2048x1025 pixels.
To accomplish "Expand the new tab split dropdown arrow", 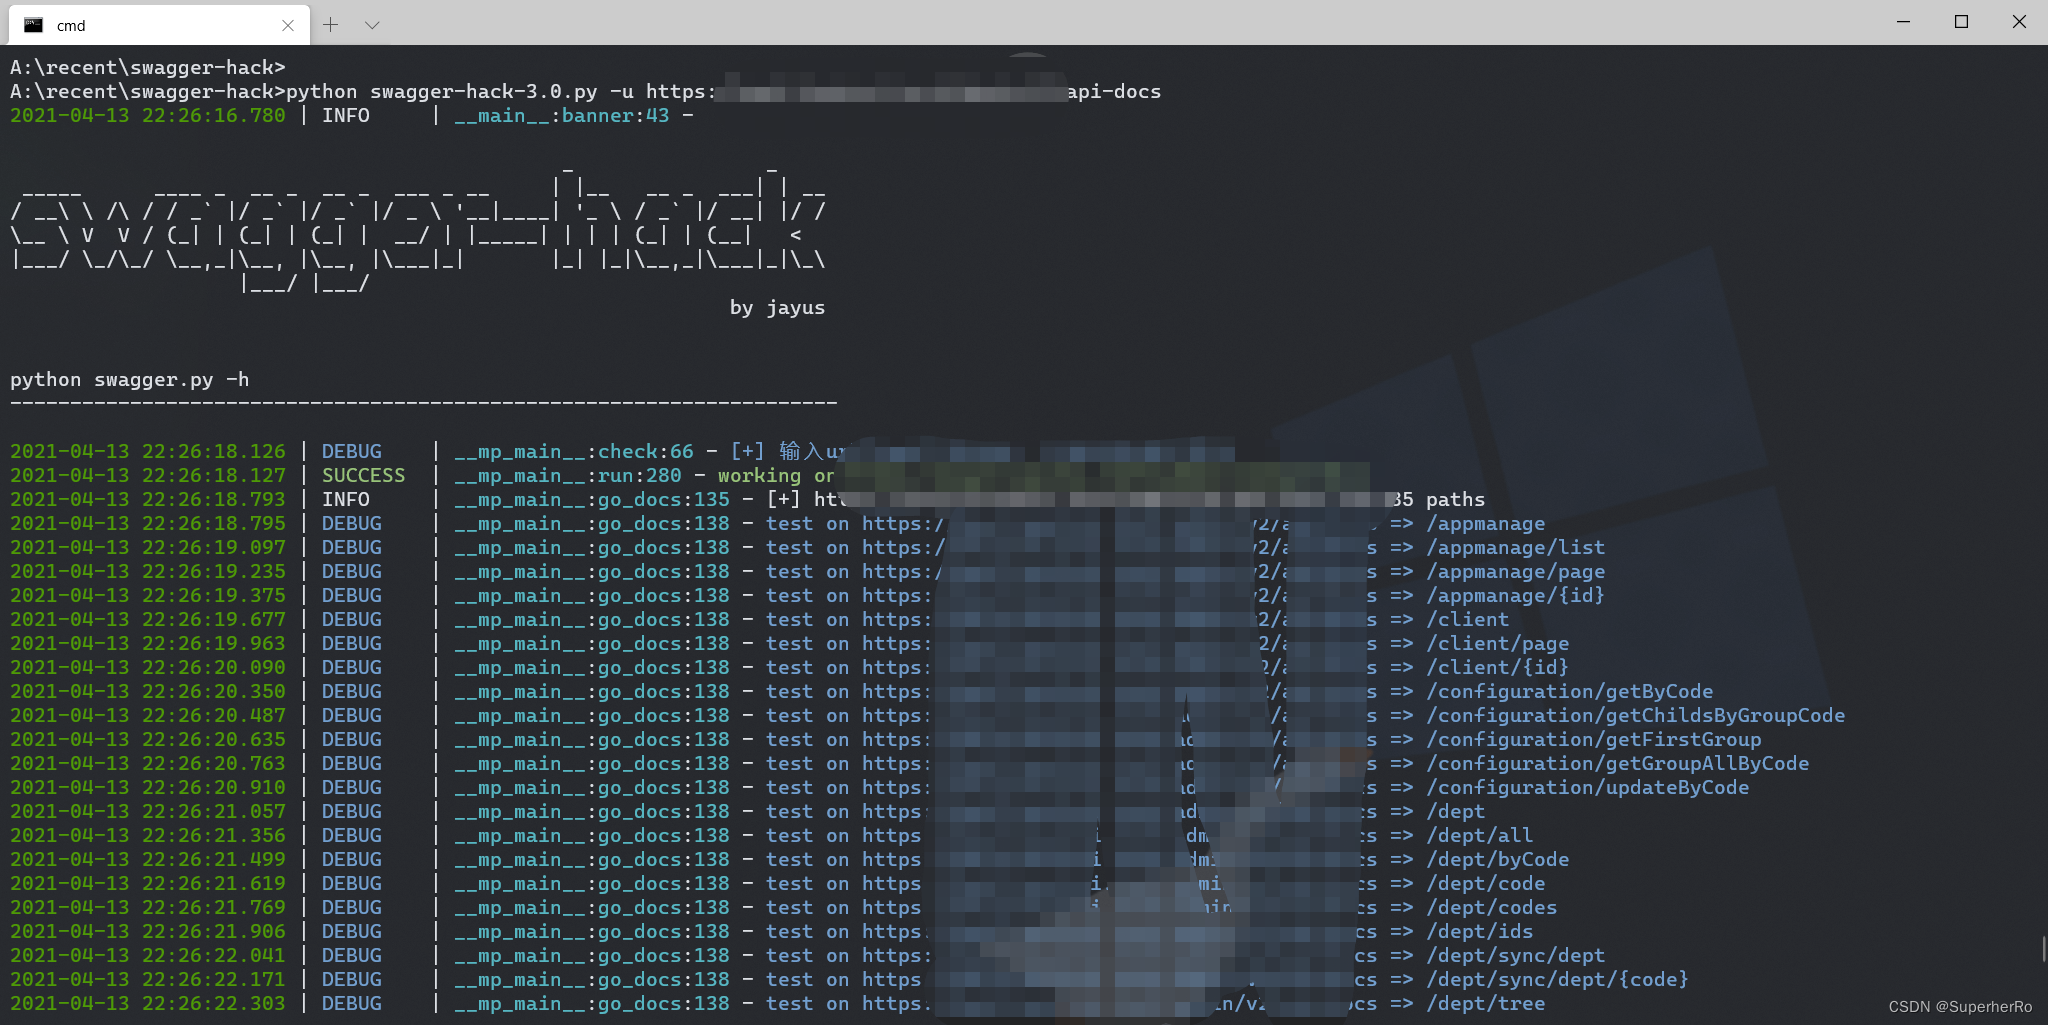I will 372,24.
